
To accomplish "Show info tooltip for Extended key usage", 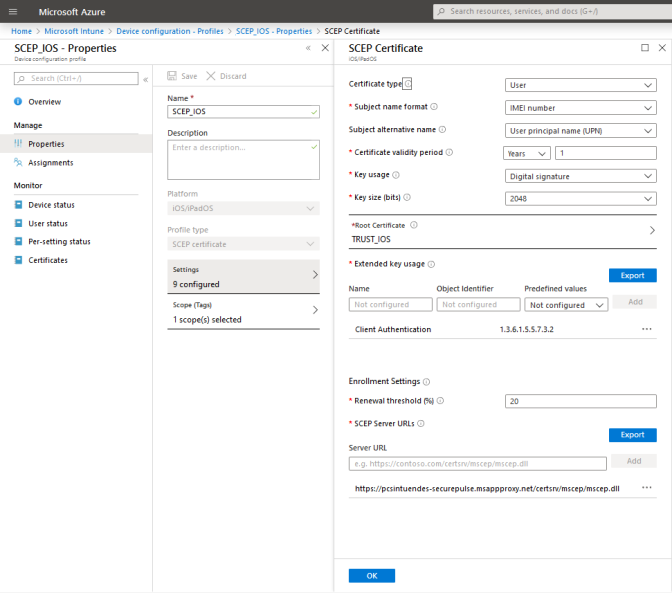I will (431, 264).
